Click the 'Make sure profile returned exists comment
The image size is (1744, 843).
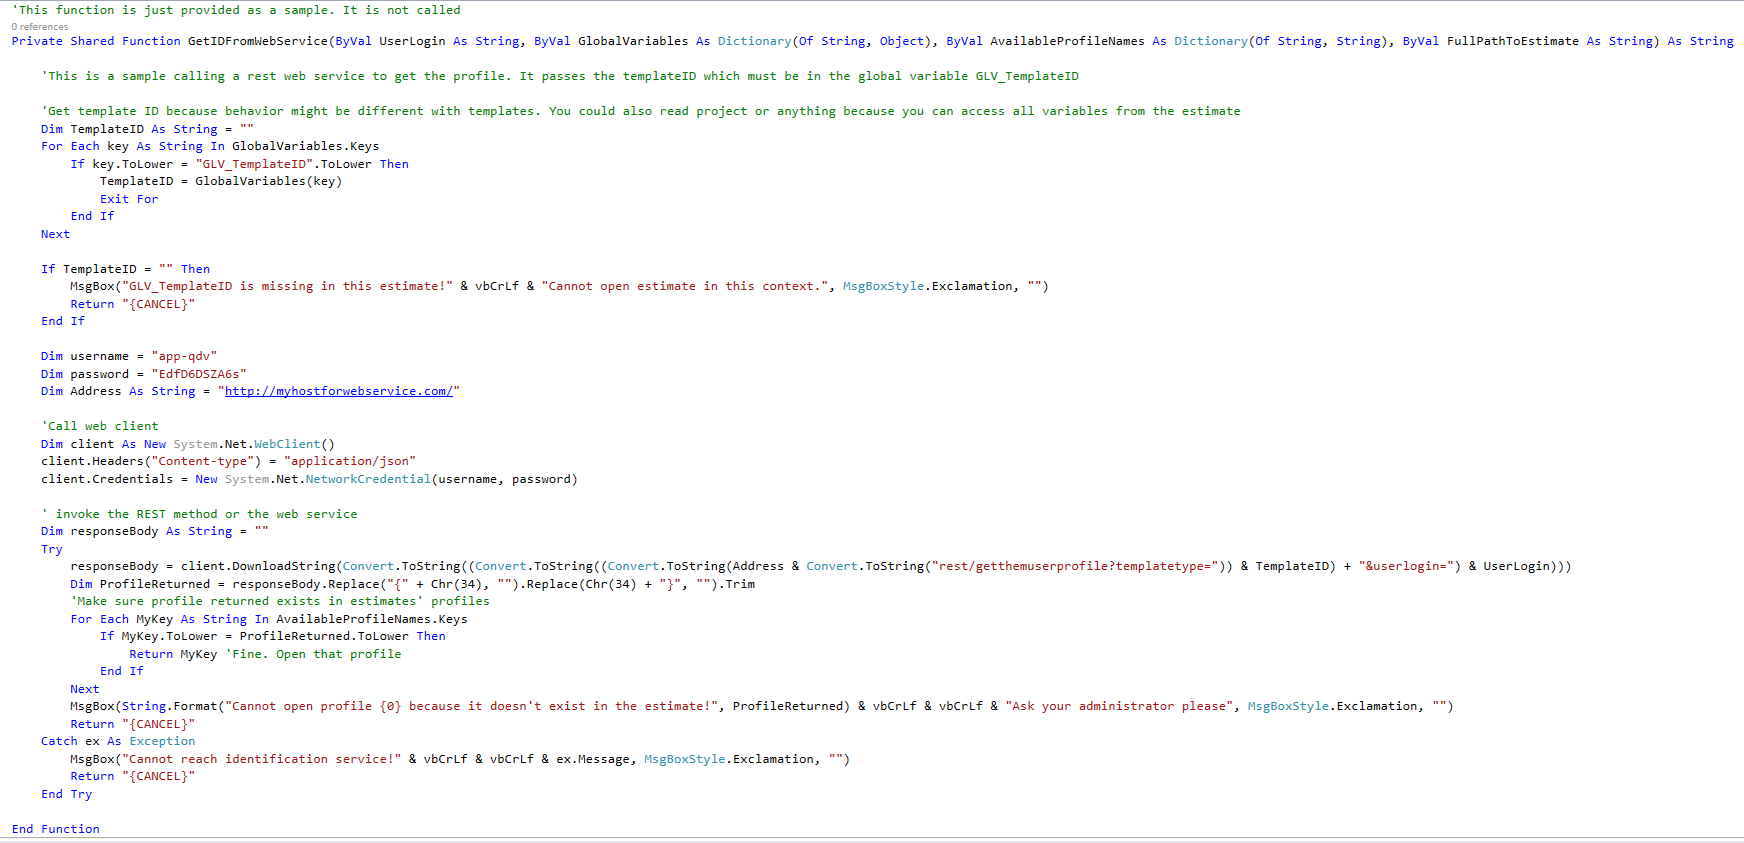(280, 601)
